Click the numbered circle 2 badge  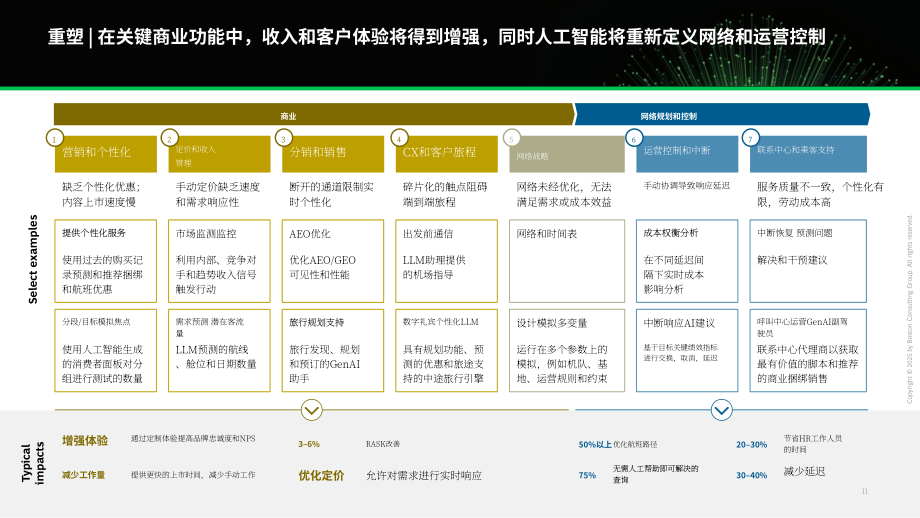click(x=170, y=139)
